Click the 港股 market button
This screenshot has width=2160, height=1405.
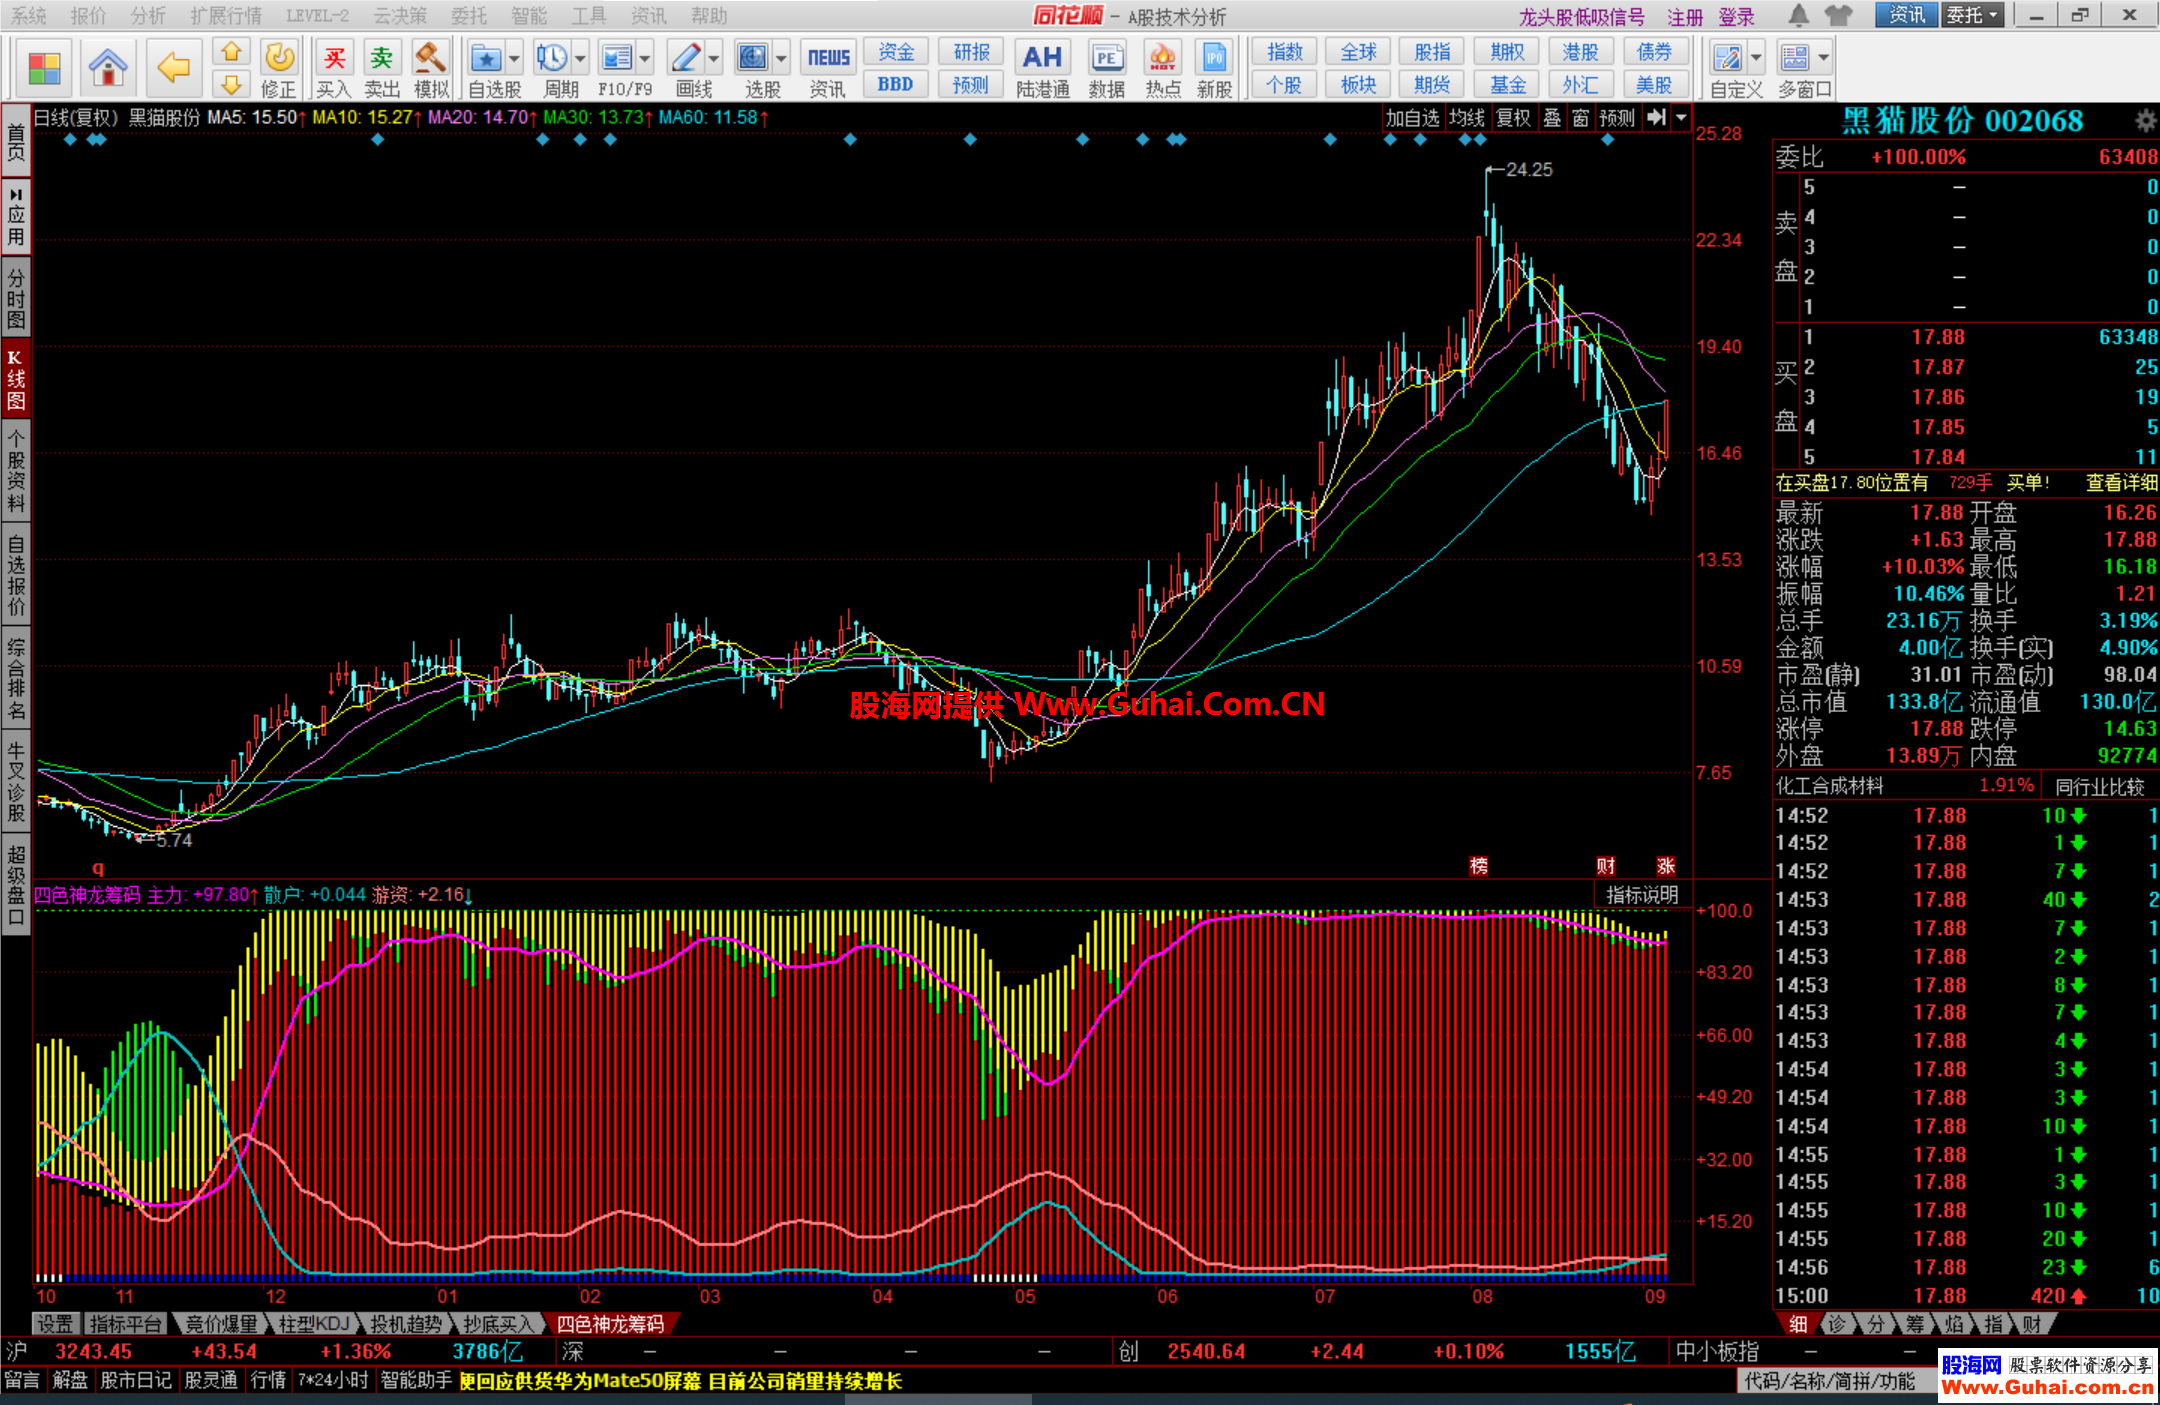click(x=1580, y=52)
